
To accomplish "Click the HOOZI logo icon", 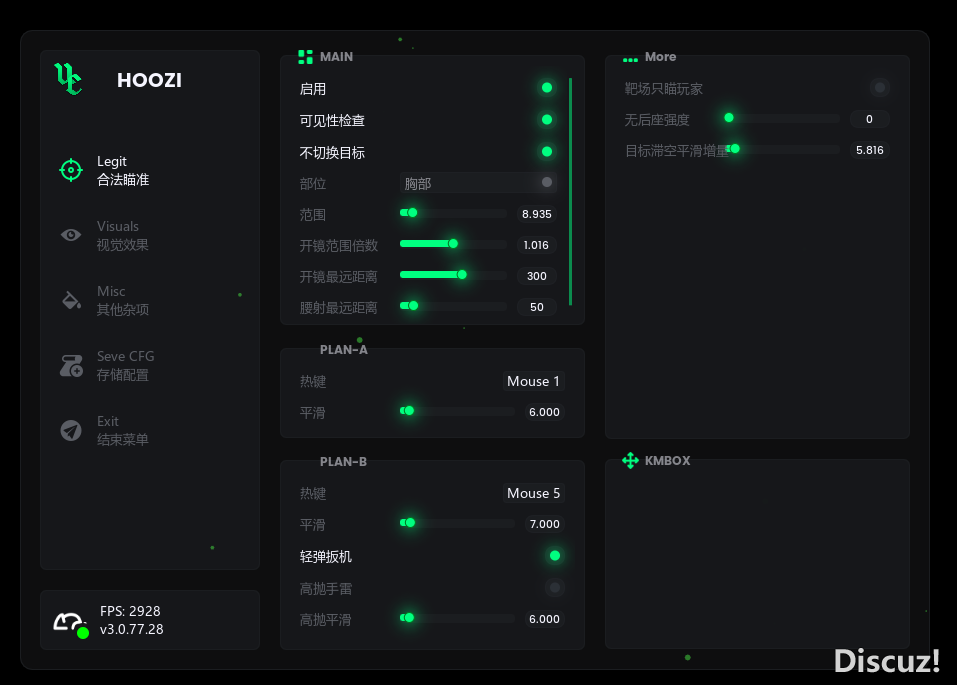I will (x=68, y=79).
